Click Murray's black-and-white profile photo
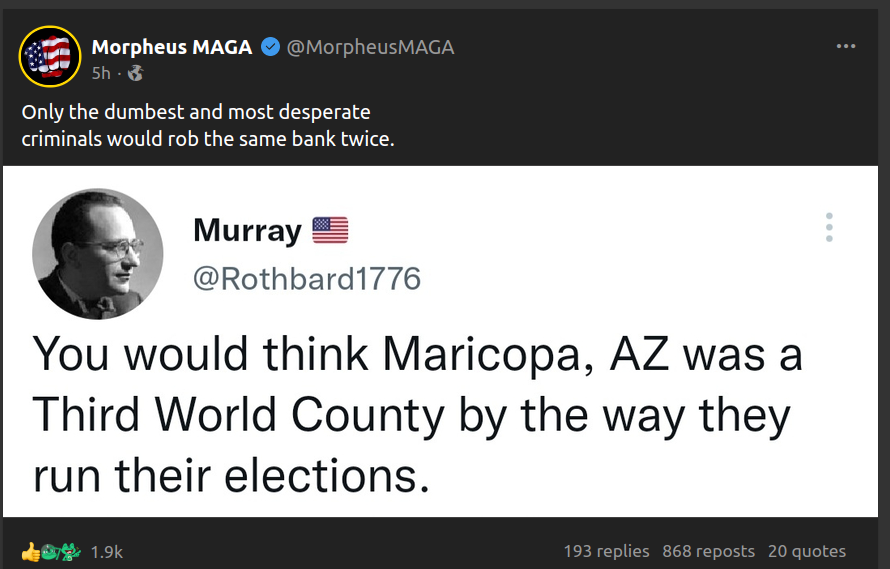The height and width of the screenshot is (569, 890). (x=98, y=252)
